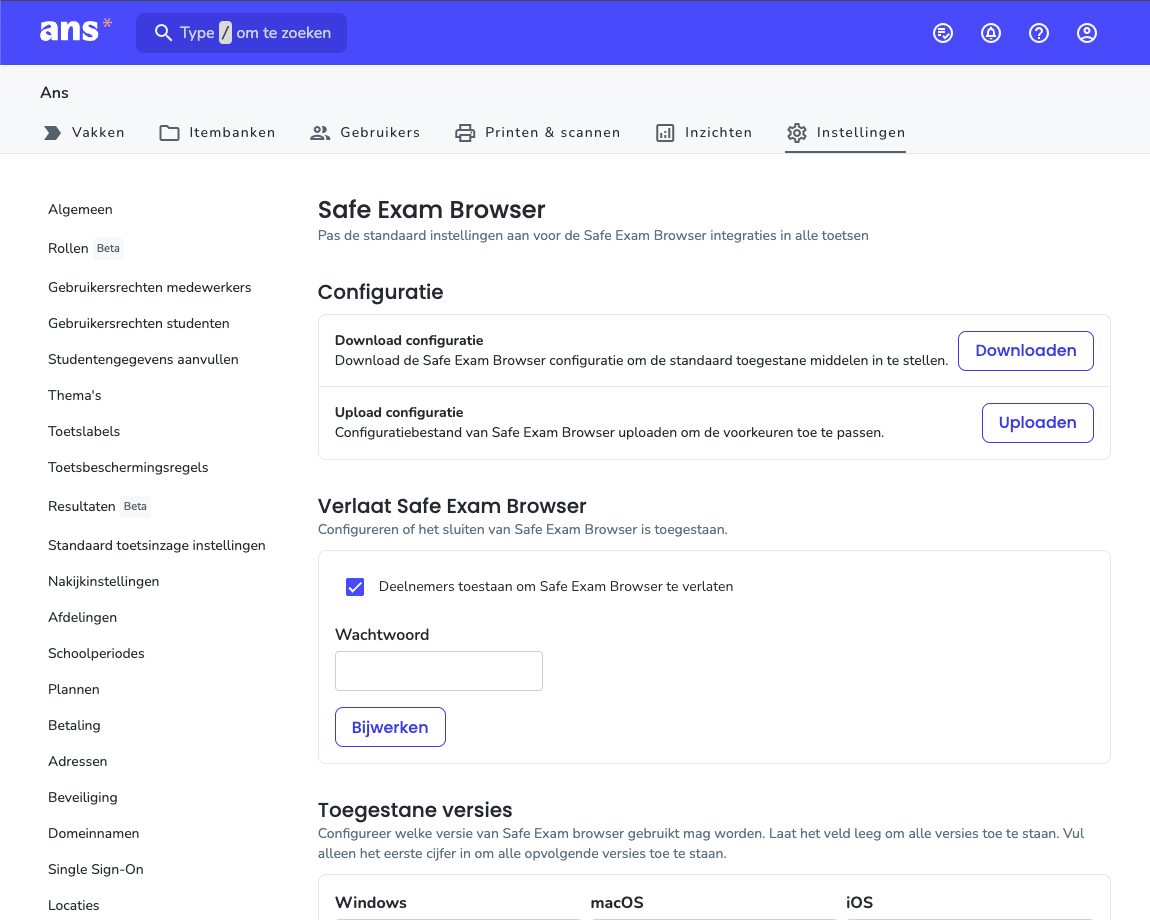Go to Printen & scannen tab
1150x920 pixels.
pos(538,133)
